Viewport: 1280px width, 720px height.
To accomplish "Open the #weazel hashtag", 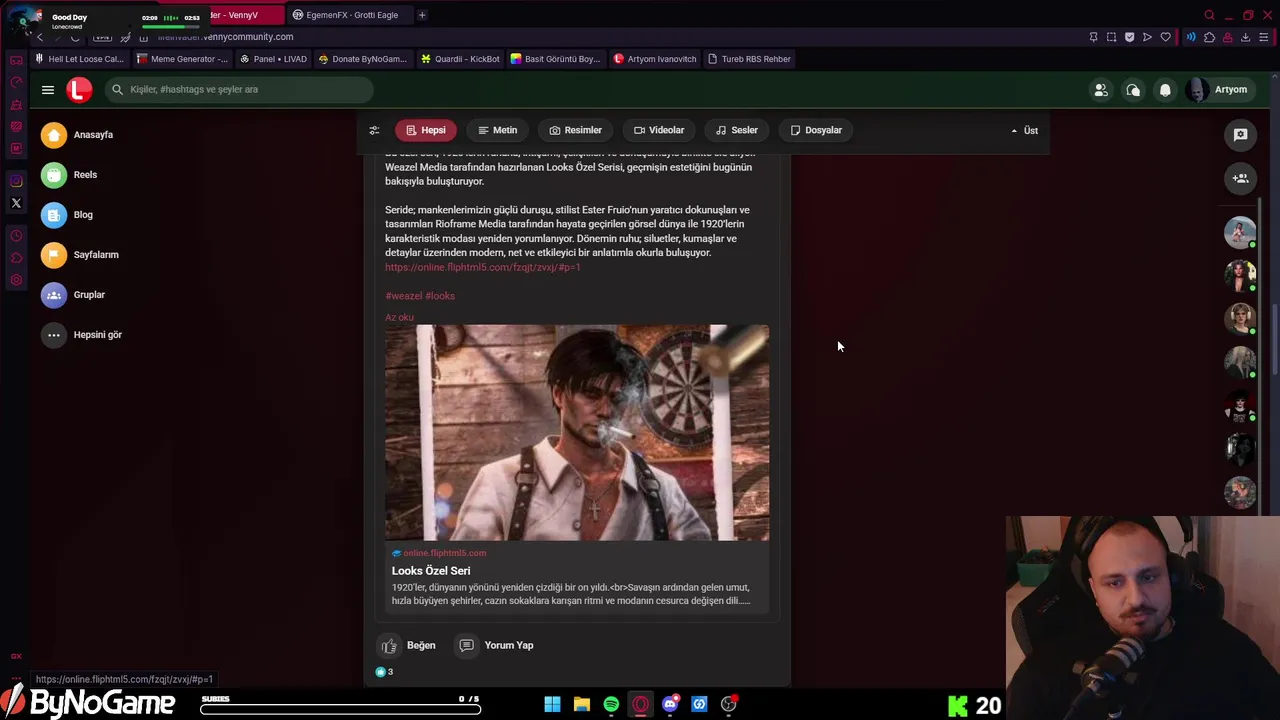I will (x=403, y=296).
